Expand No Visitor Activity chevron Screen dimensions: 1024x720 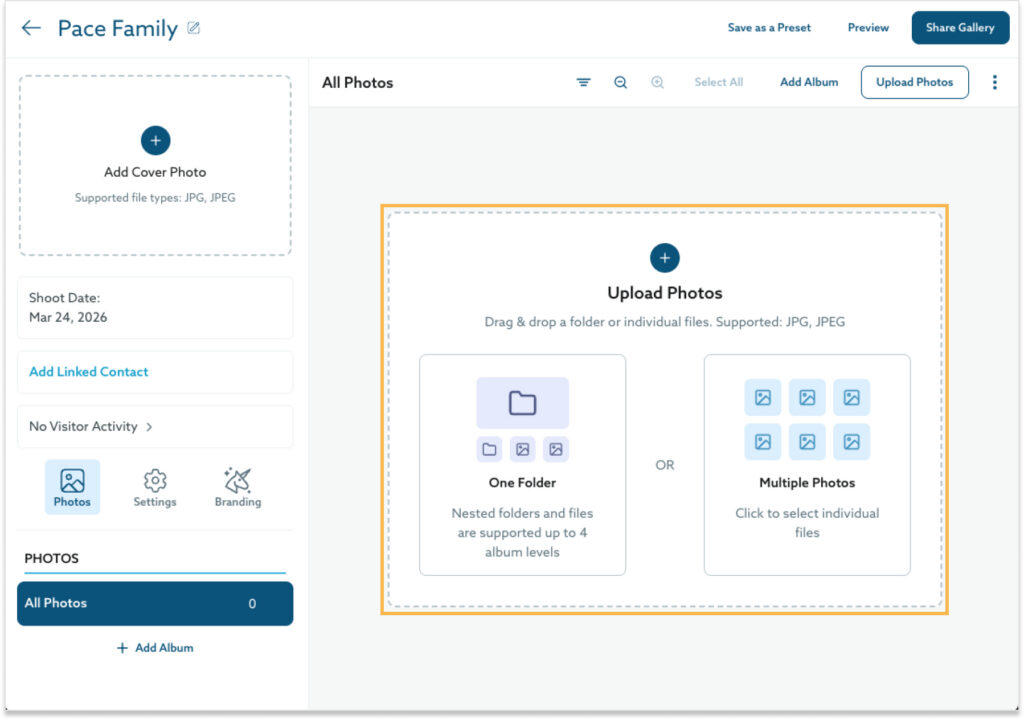149,427
